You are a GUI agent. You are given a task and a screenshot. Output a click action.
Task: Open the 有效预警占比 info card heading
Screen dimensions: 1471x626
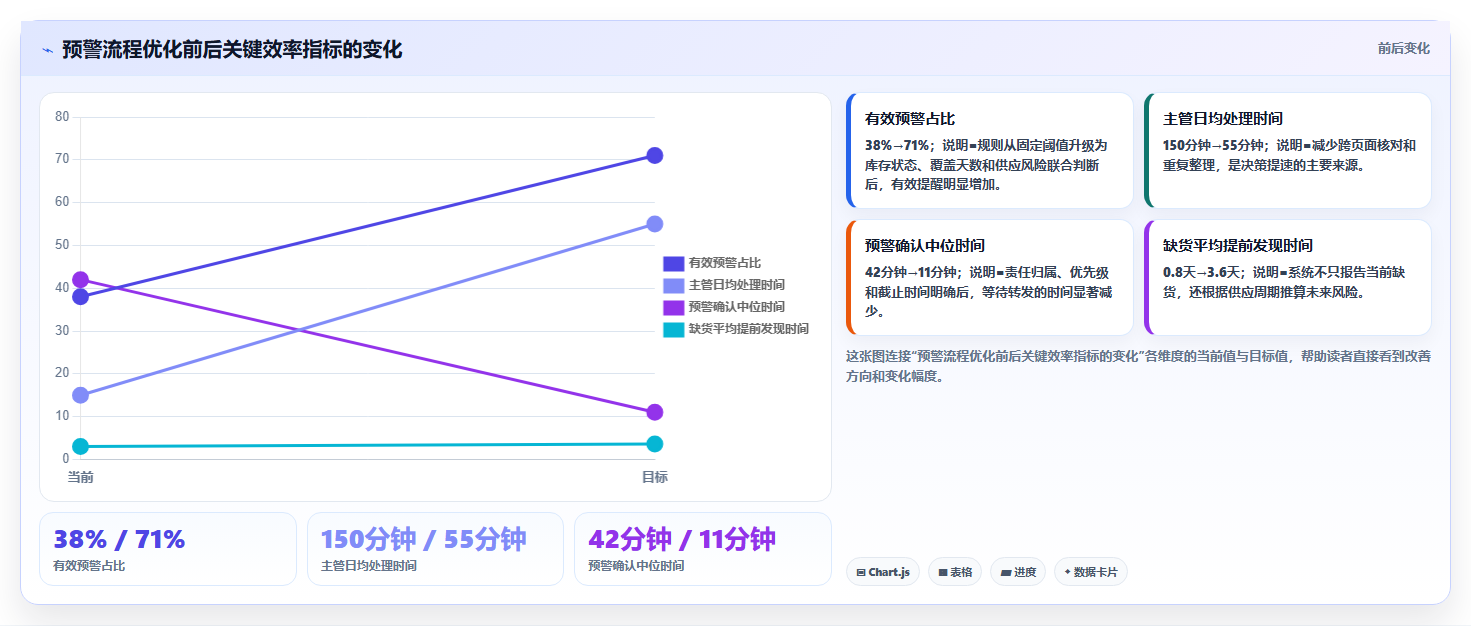(910, 118)
